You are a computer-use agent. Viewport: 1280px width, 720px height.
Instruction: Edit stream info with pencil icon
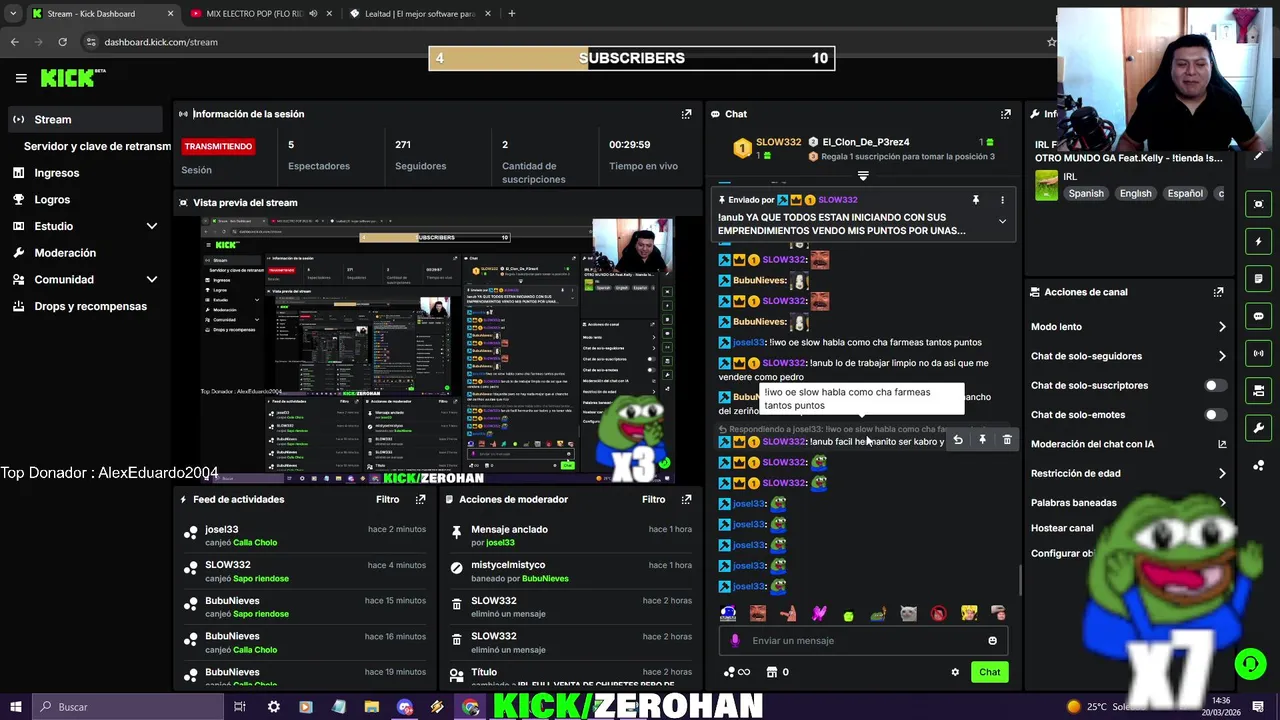tap(1258, 155)
